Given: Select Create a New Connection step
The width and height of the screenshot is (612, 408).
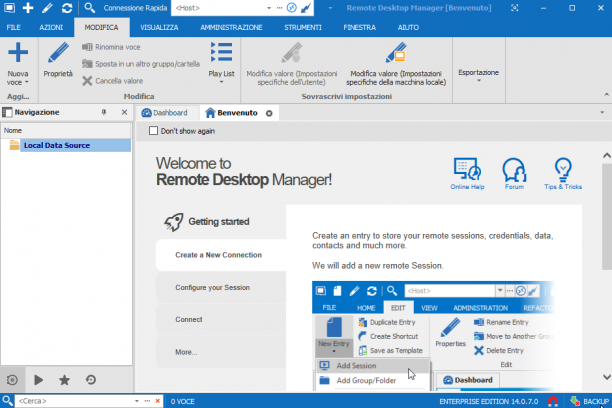Looking at the screenshot, I should point(221,255).
